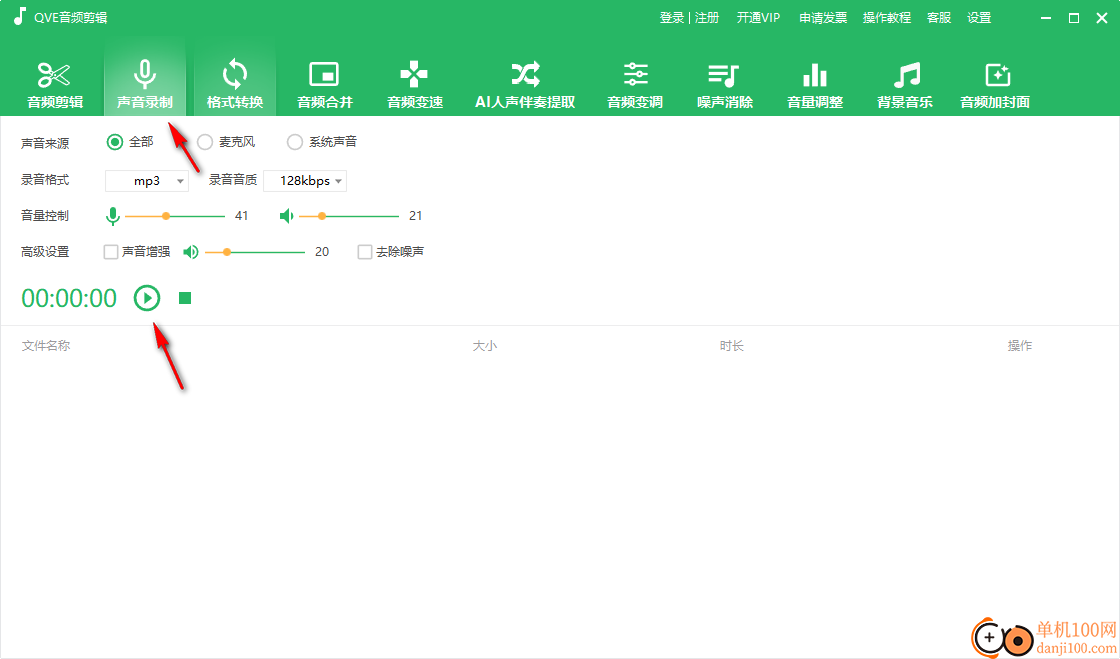Image resolution: width=1120 pixels, height=659 pixels.
Task: Adjust the system volume slider
Action: tap(349, 216)
